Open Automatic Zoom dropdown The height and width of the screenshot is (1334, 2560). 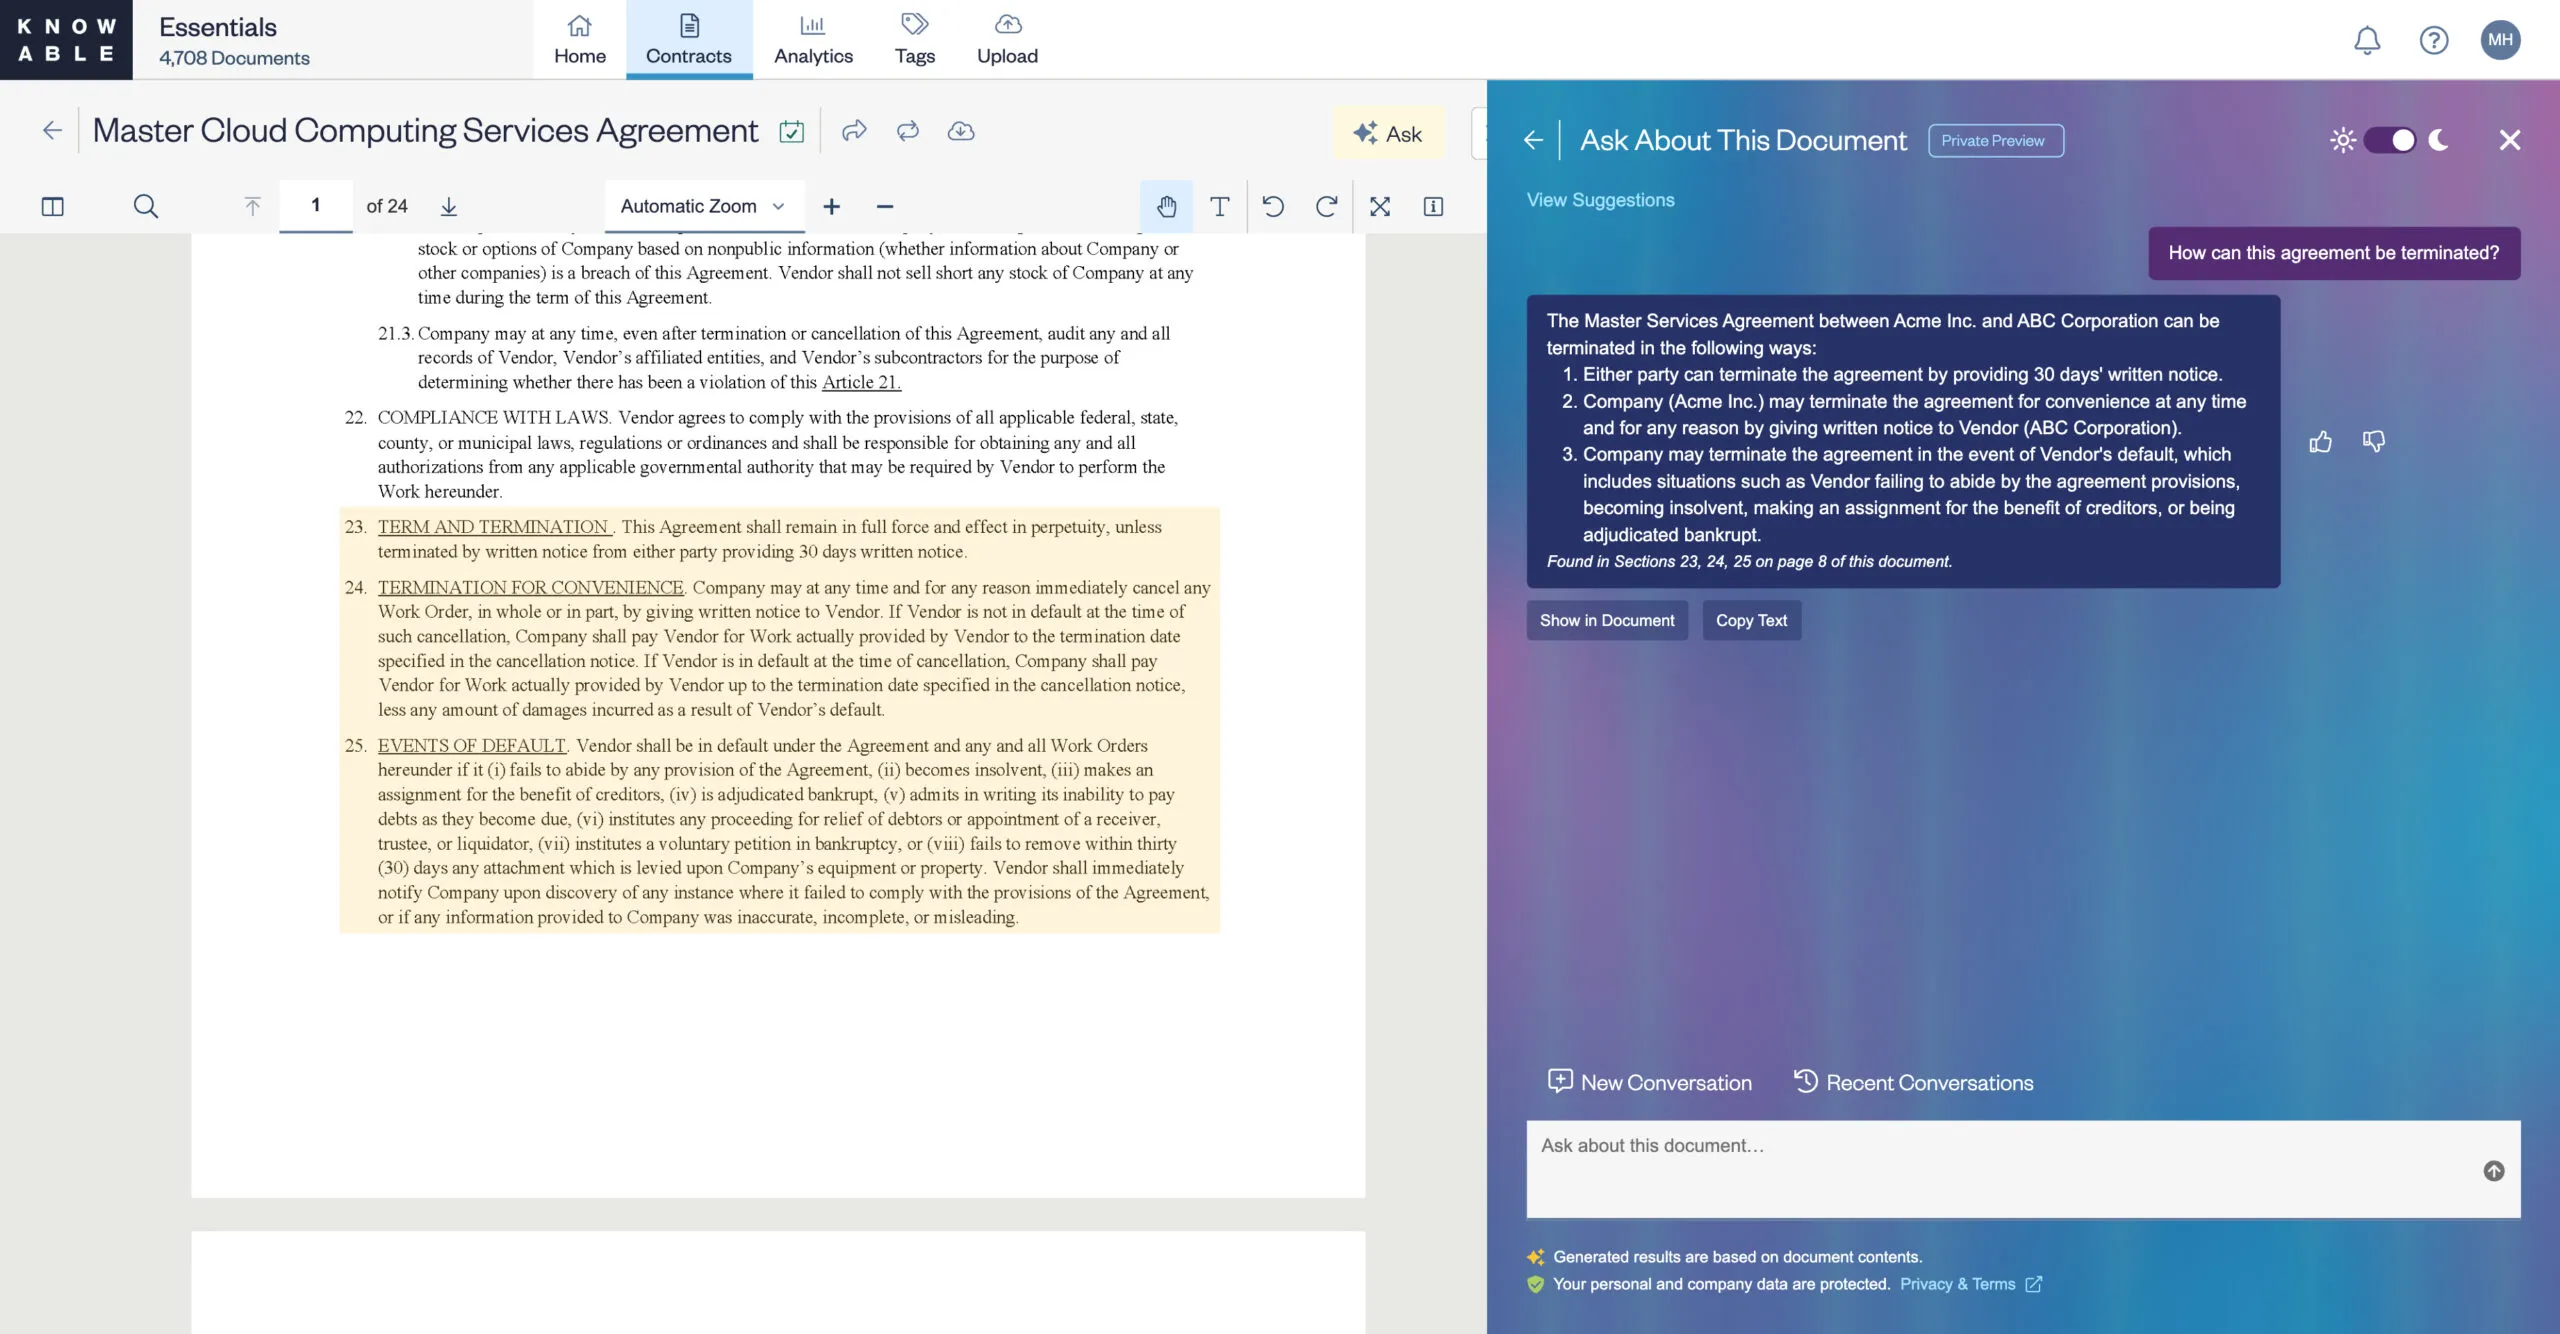point(702,207)
